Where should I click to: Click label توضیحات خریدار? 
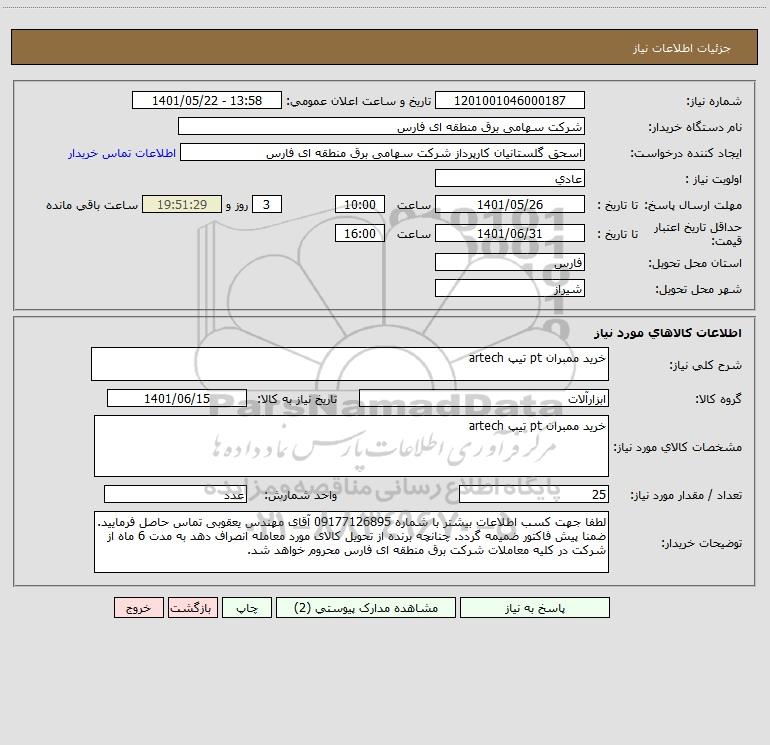coord(702,544)
